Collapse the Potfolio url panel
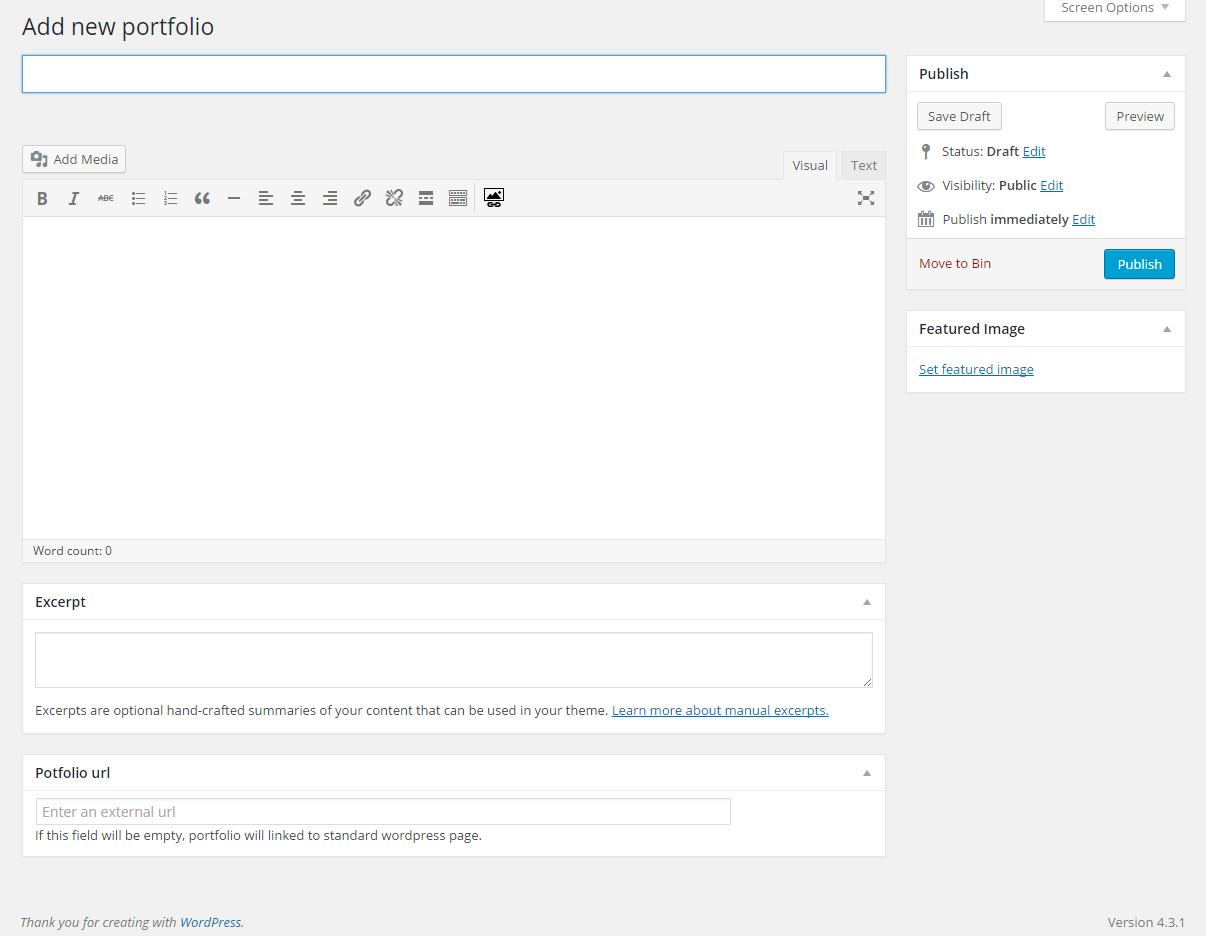1206x936 pixels. 867,773
